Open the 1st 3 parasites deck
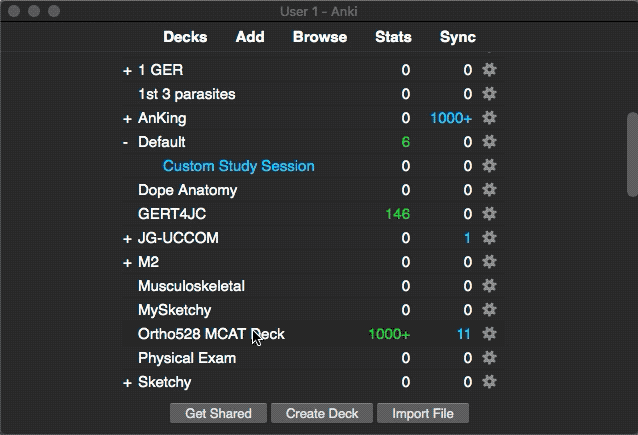This screenshot has width=638, height=435. pyautogui.click(x=186, y=94)
